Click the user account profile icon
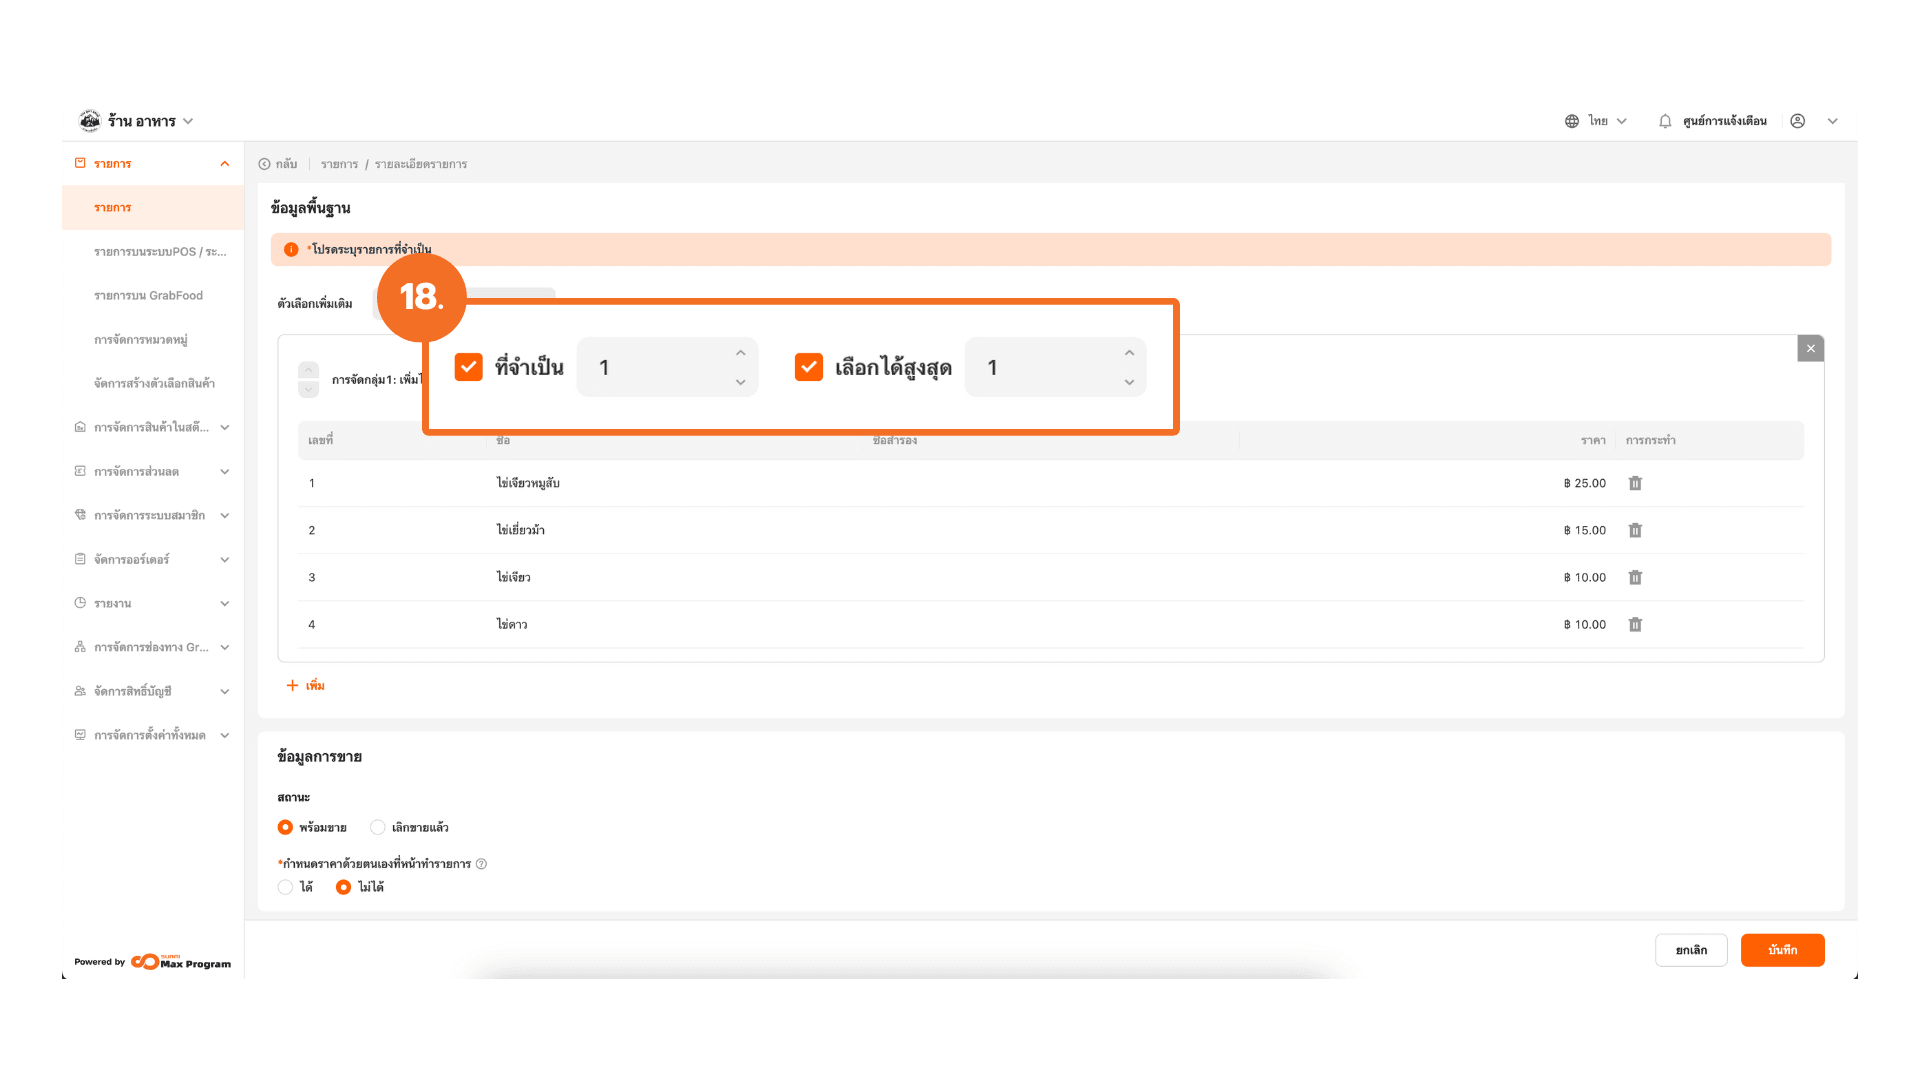 point(1797,121)
